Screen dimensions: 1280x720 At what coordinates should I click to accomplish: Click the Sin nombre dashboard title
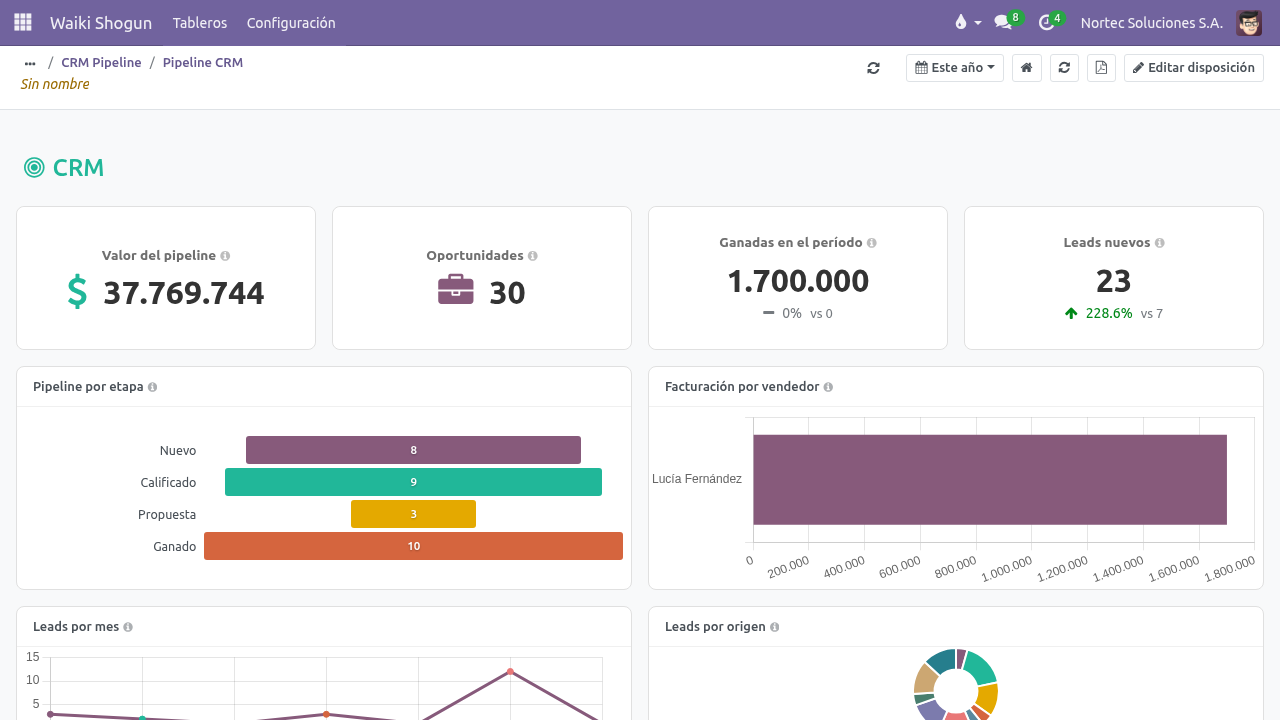(55, 84)
